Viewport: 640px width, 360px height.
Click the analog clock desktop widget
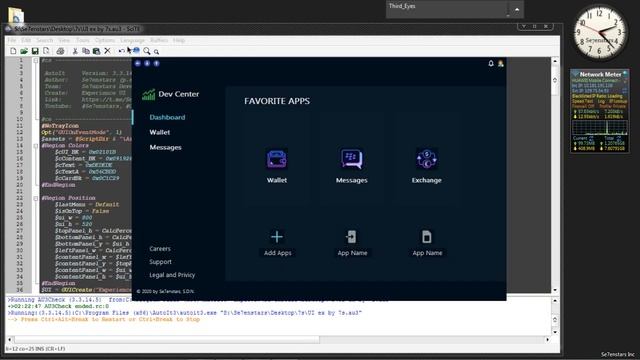click(599, 33)
